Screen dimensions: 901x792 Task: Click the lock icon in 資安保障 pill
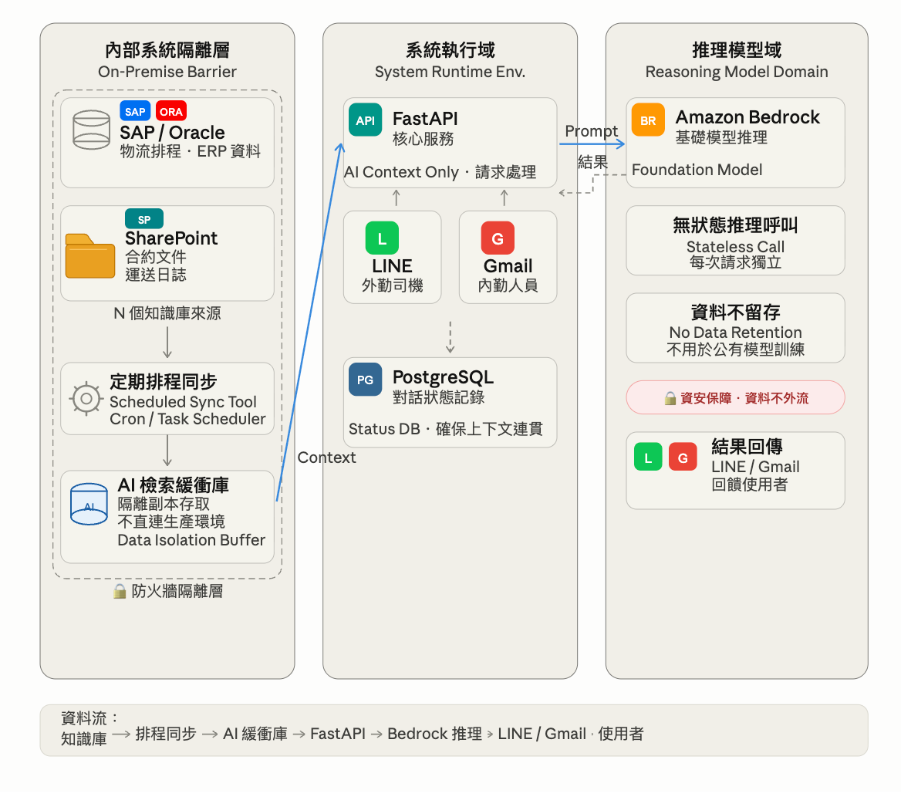tap(670, 398)
